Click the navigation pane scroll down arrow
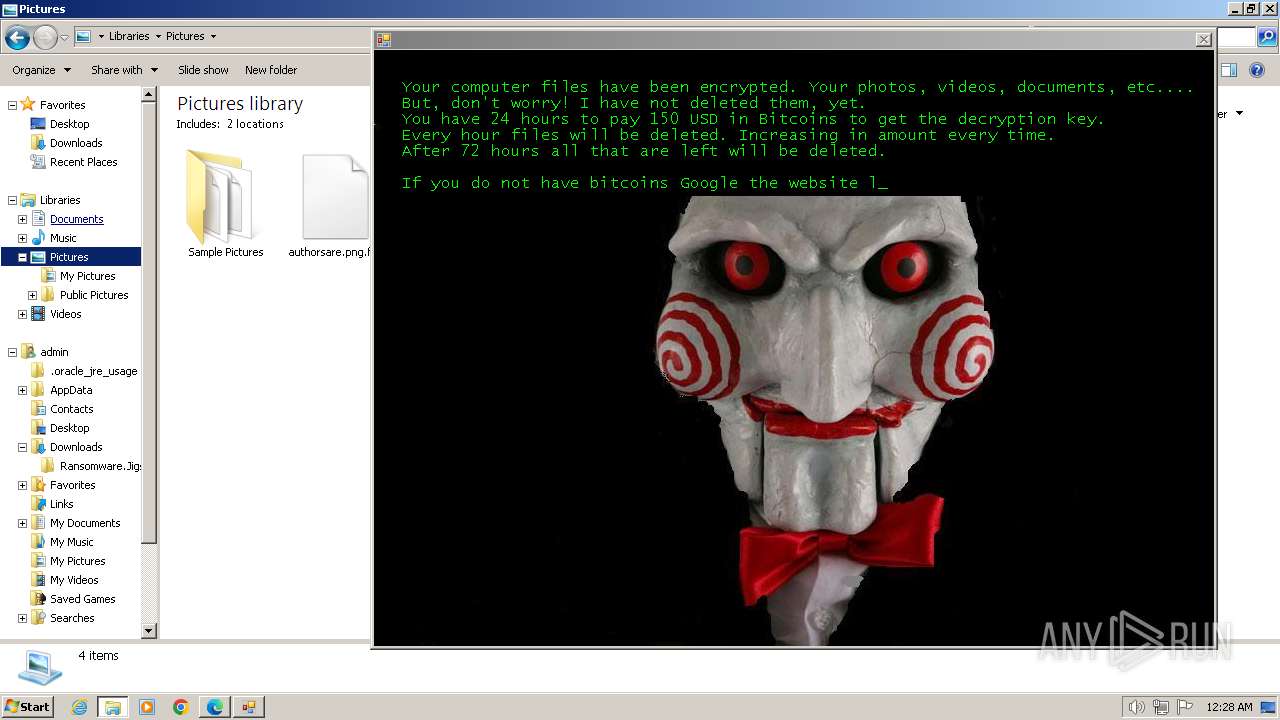The width and height of the screenshot is (1280, 720). click(x=149, y=631)
